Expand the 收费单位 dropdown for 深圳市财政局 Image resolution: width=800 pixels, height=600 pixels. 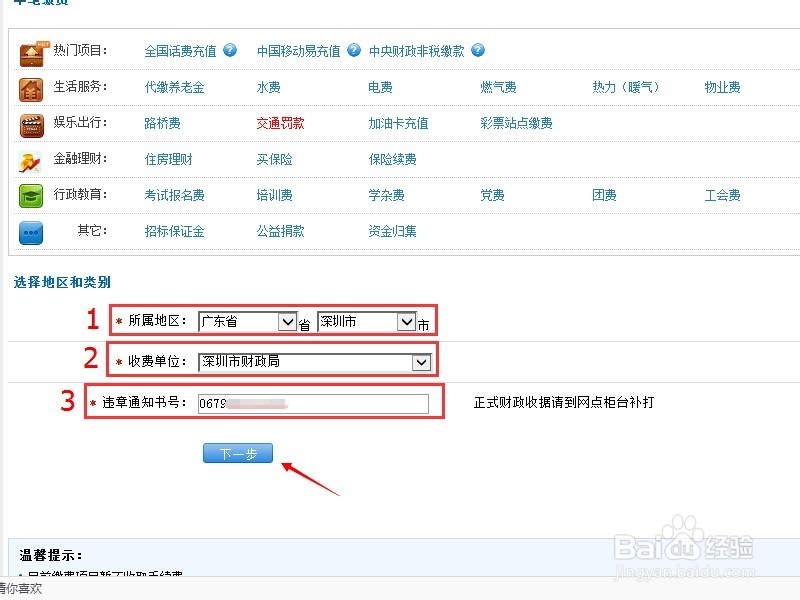click(x=424, y=361)
